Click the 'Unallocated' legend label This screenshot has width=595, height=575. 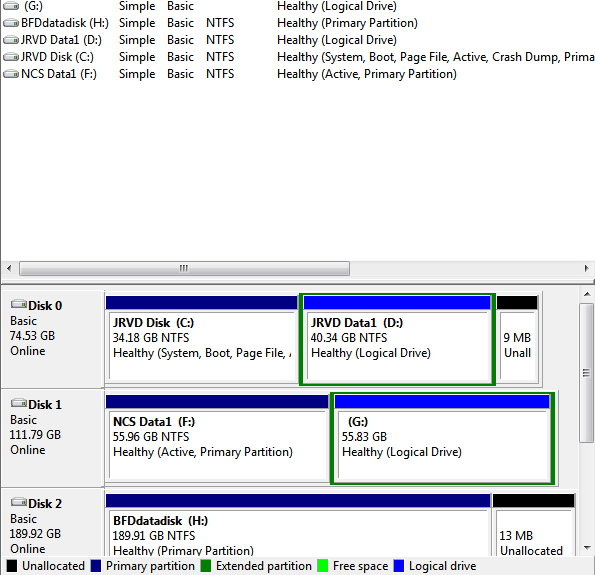pyautogui.click(x=54, y=566)
